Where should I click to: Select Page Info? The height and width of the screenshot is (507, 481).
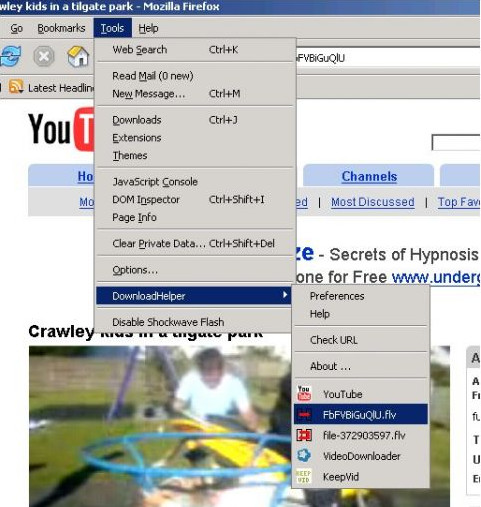point(195,217)
